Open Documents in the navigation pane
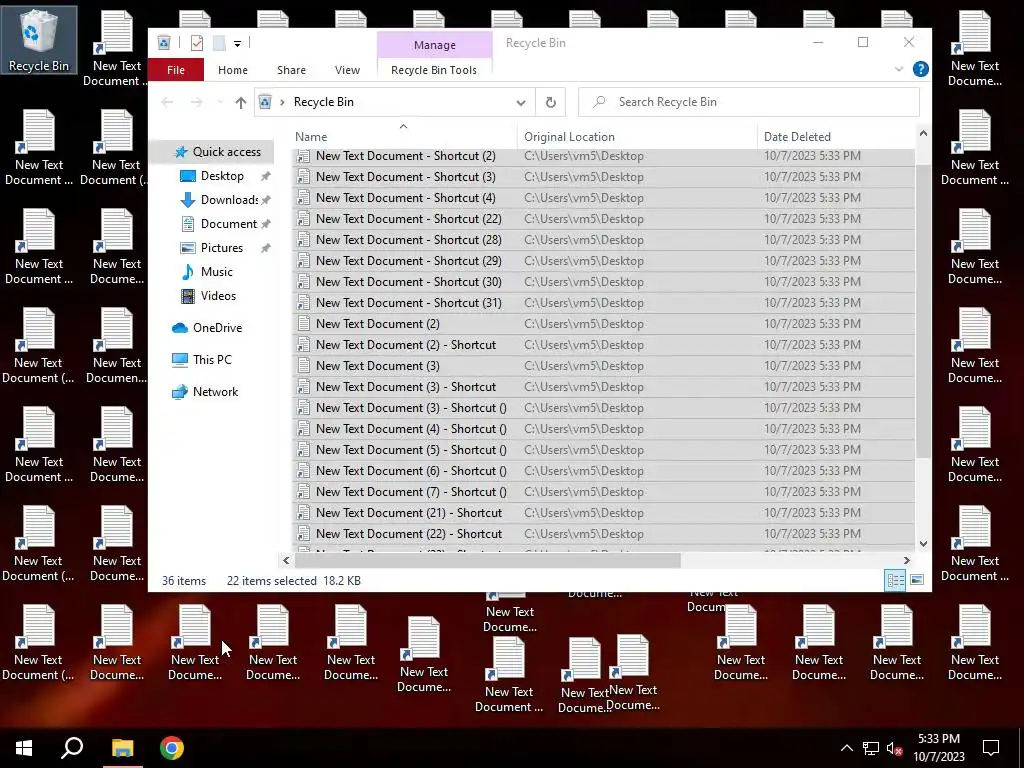 pyautogui.click(x=229, y=224)
